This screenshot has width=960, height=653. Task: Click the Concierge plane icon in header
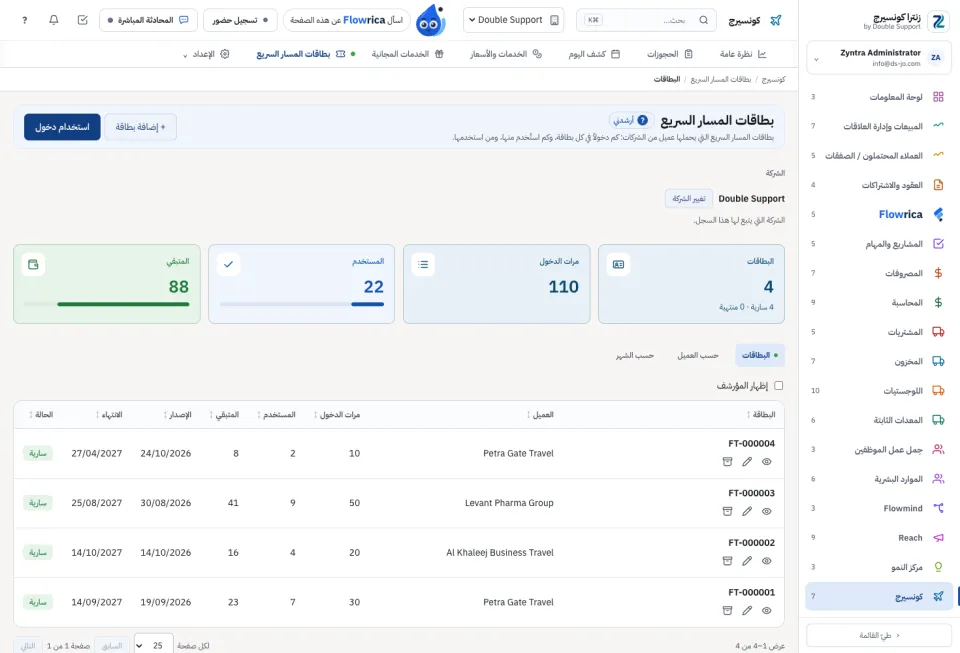[x=776, y=20]
